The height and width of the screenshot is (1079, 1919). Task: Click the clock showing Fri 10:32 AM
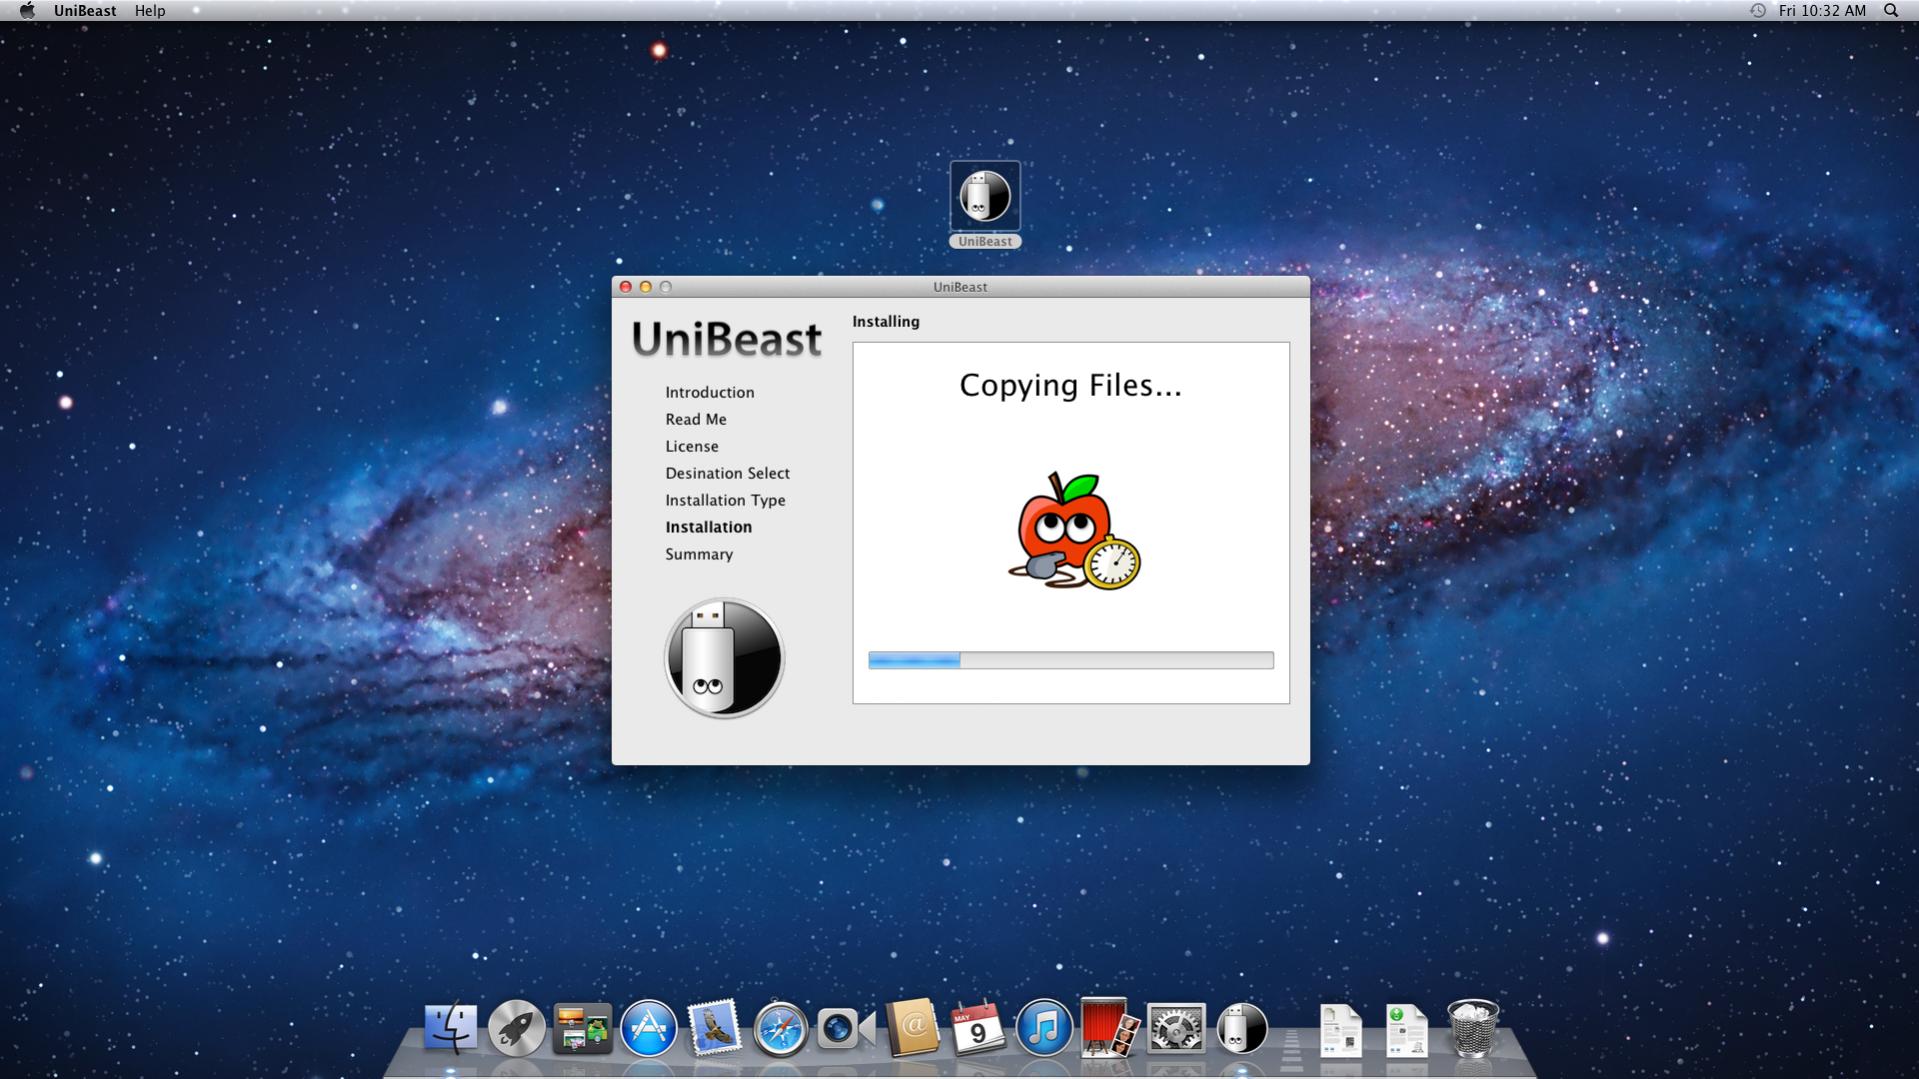coord(1822,10)
